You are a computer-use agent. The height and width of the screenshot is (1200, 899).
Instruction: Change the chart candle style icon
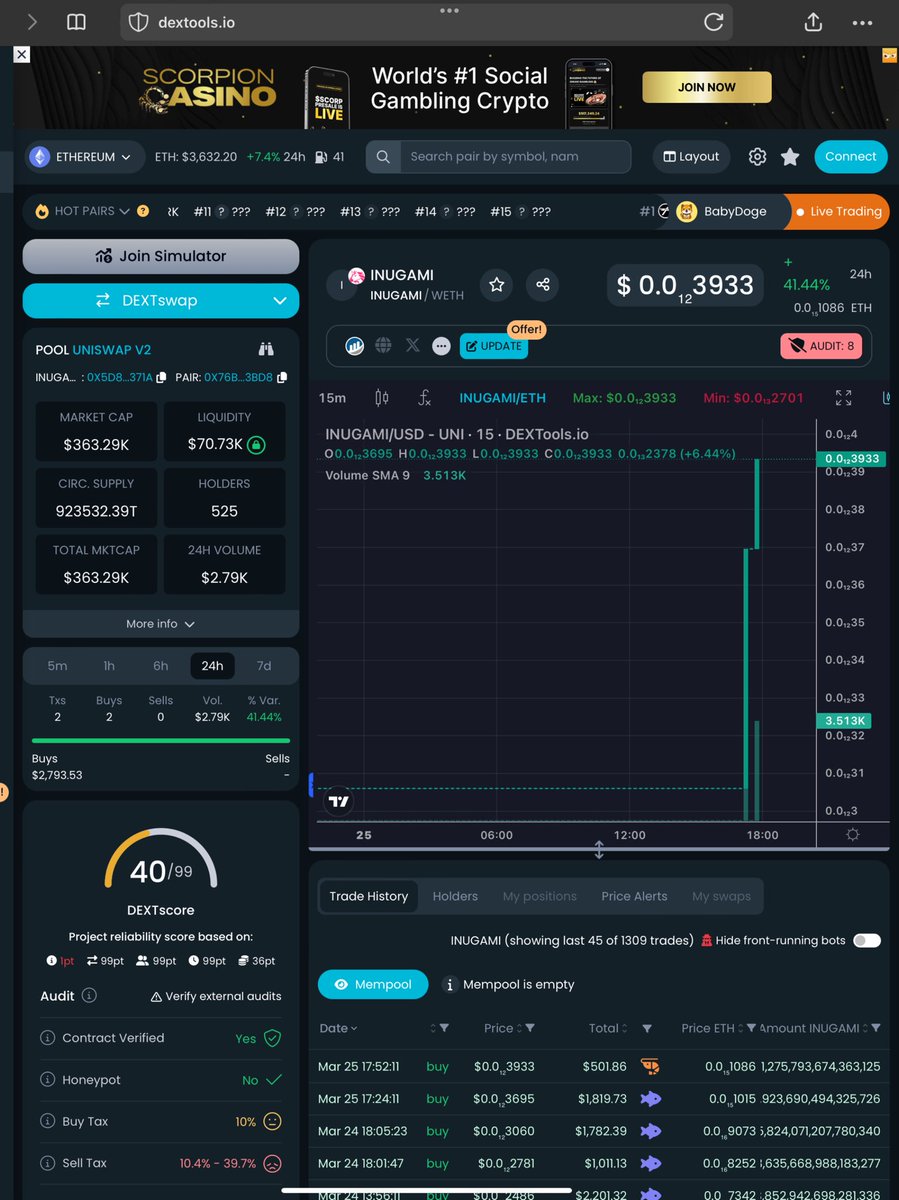click(381, 398)
